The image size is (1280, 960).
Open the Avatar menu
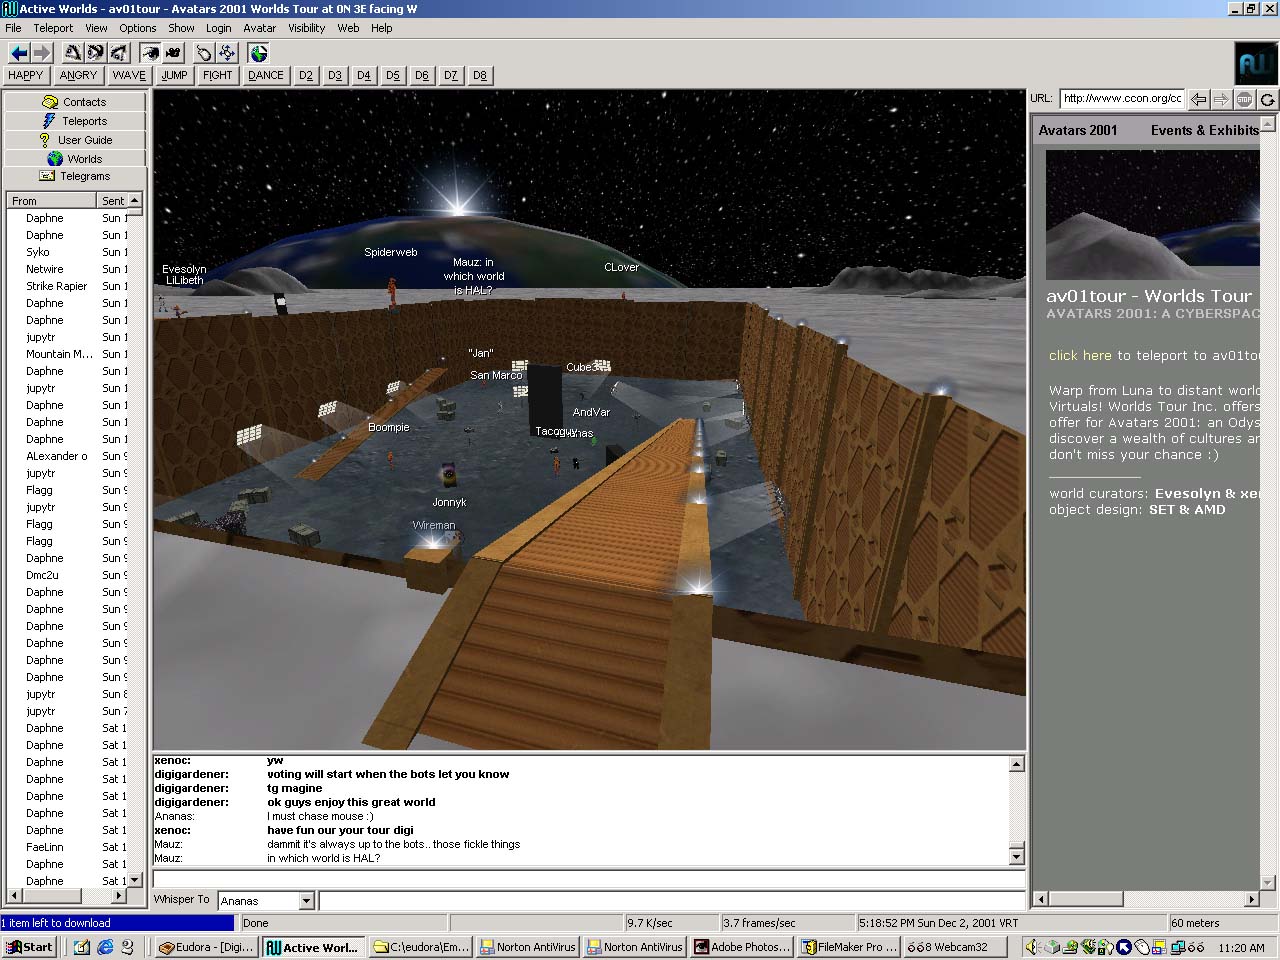(259, 28)
